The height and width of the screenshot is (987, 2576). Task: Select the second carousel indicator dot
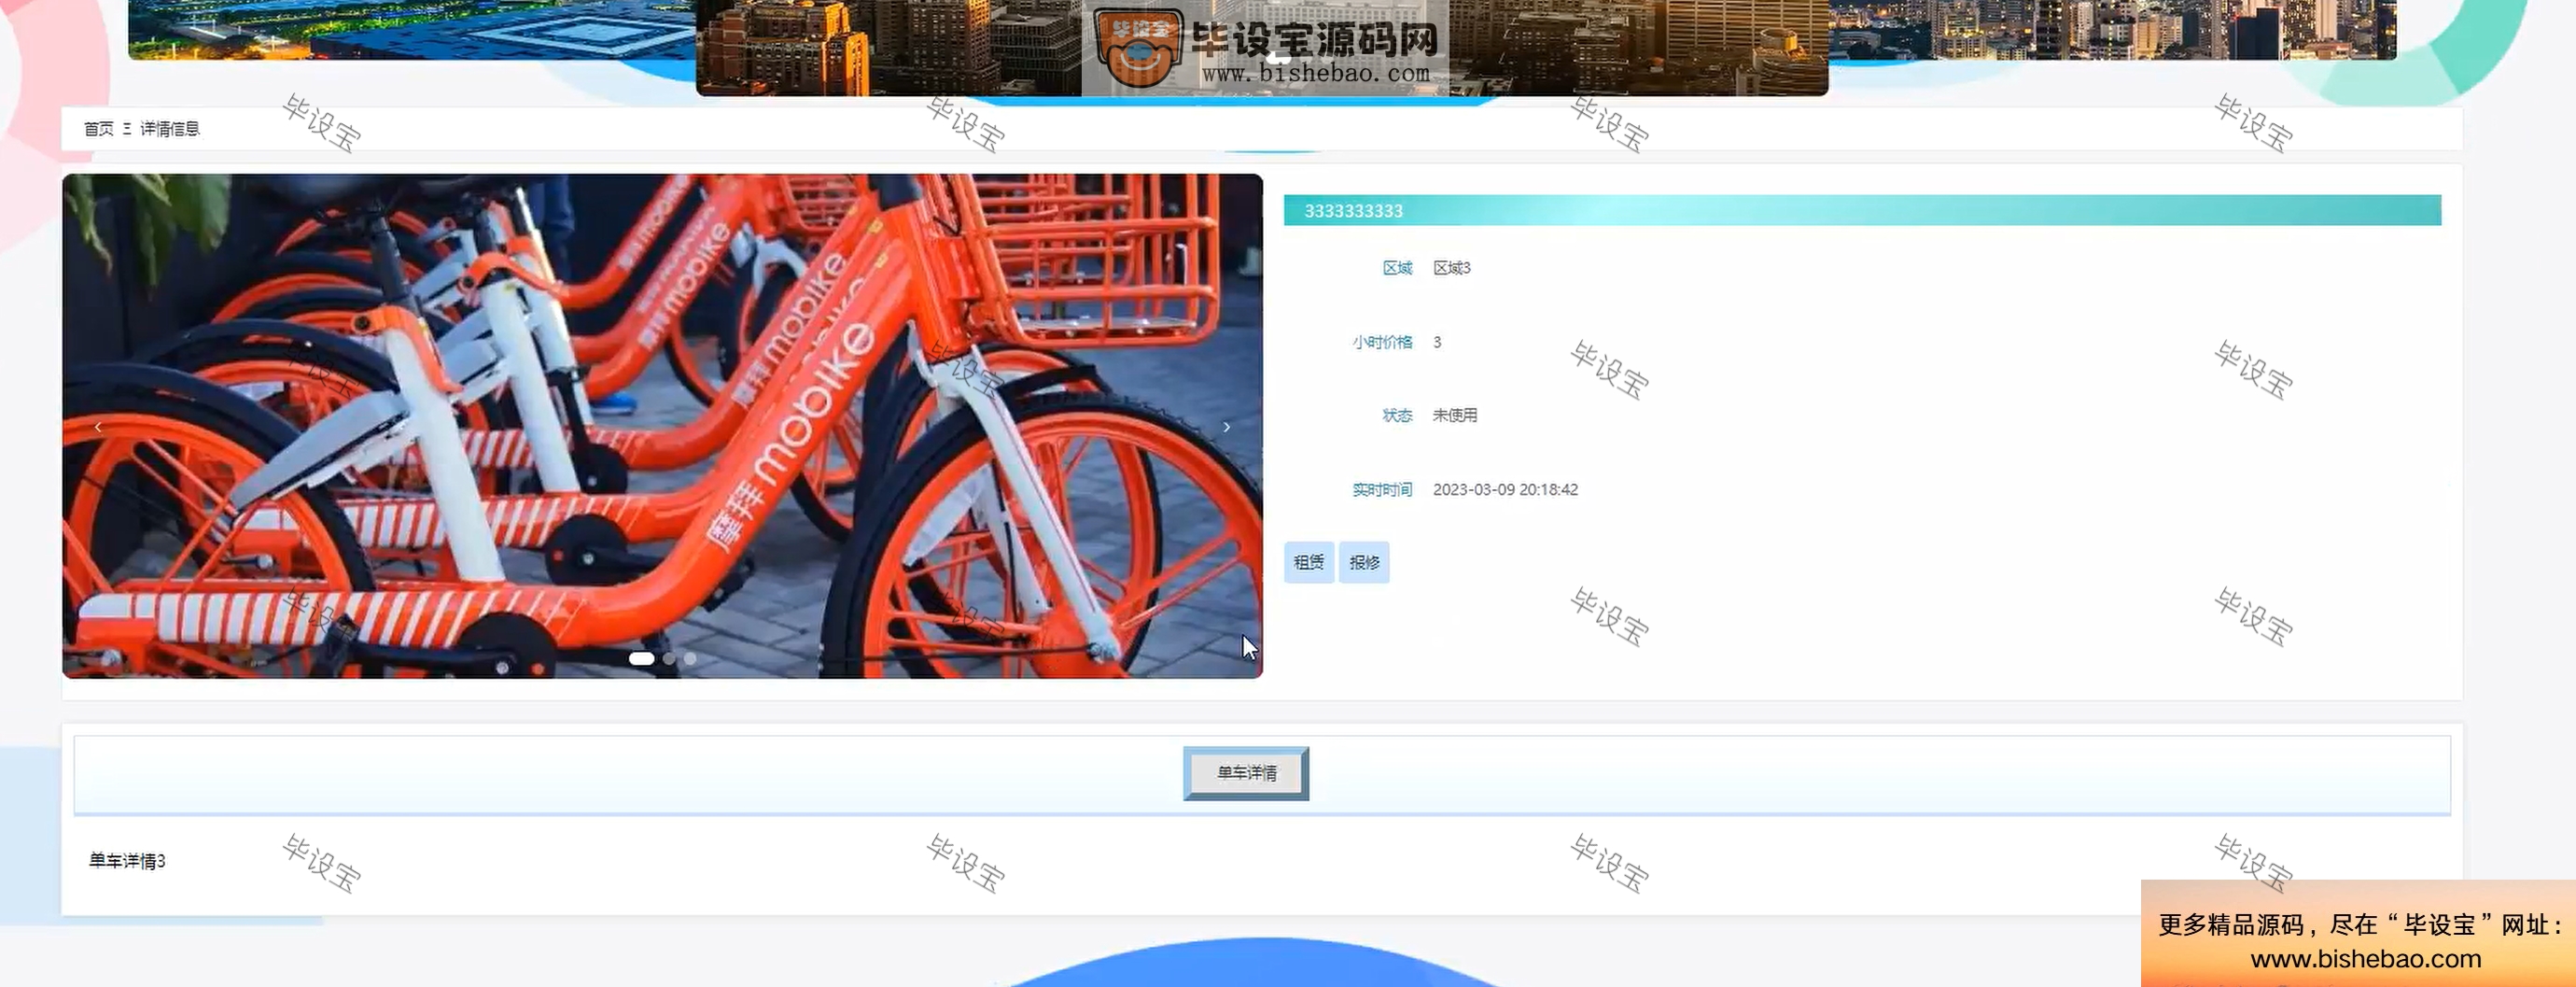coord(669,658)
